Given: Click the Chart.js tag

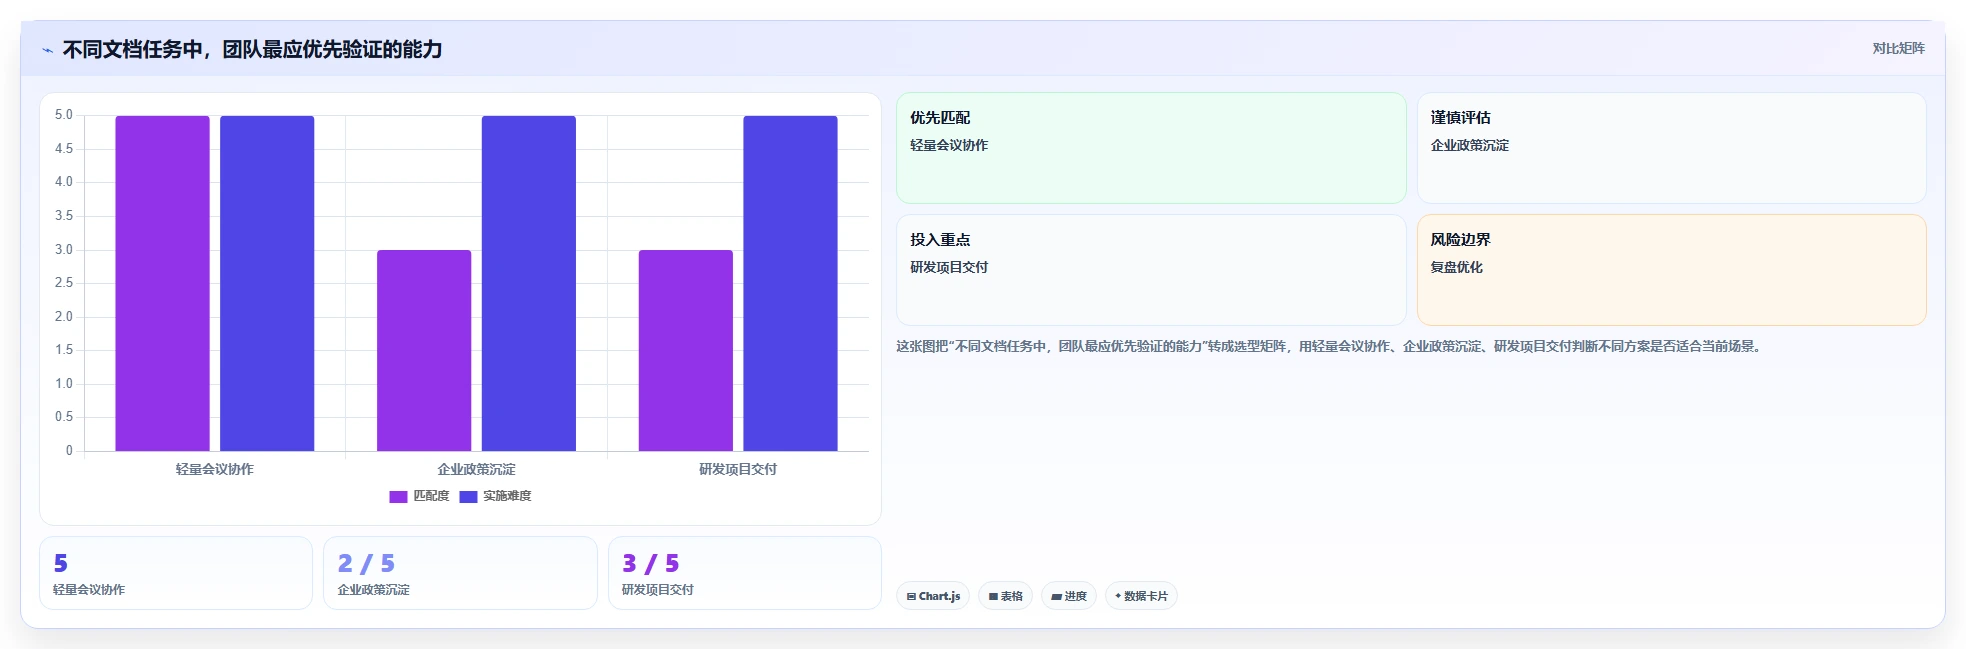Looking at the screenshot, I should point(933,596).
